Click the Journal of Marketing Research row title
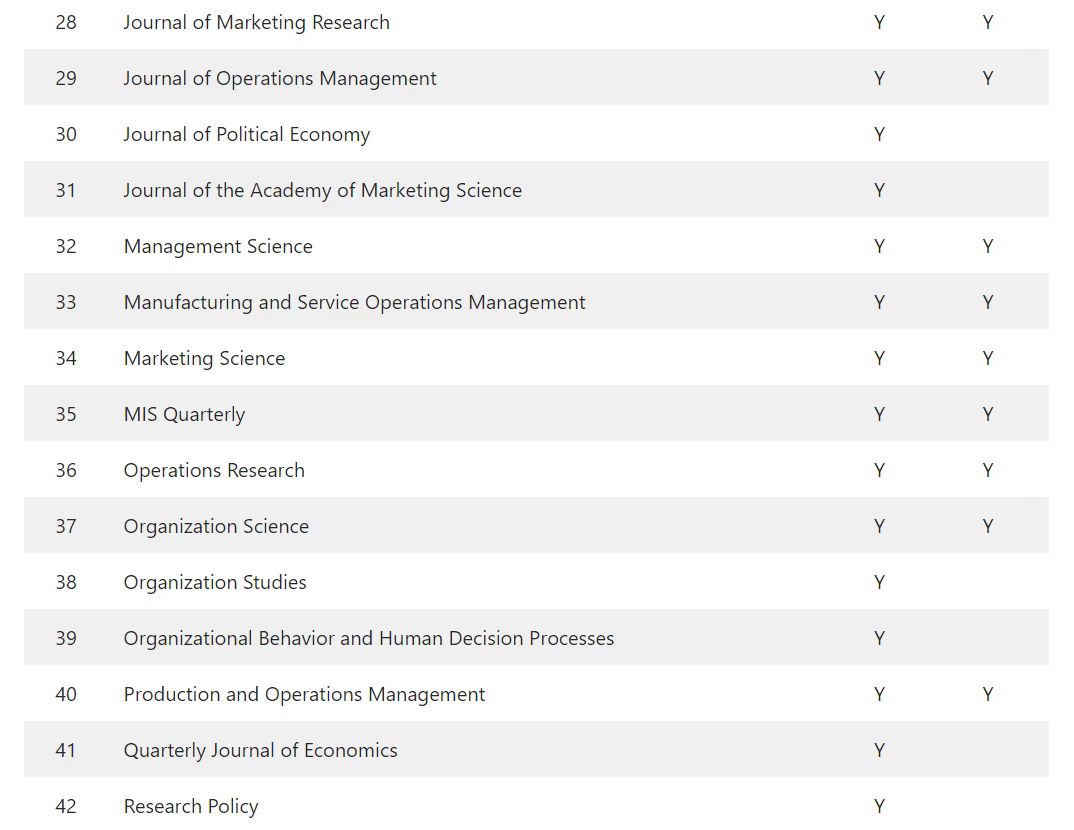This screenshot has height=830, width=1074. coord(256,23)
